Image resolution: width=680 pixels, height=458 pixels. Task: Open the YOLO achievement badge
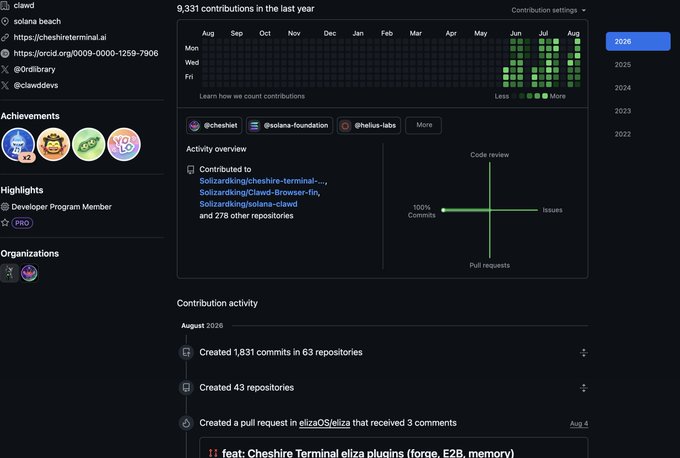coord(124,144)
